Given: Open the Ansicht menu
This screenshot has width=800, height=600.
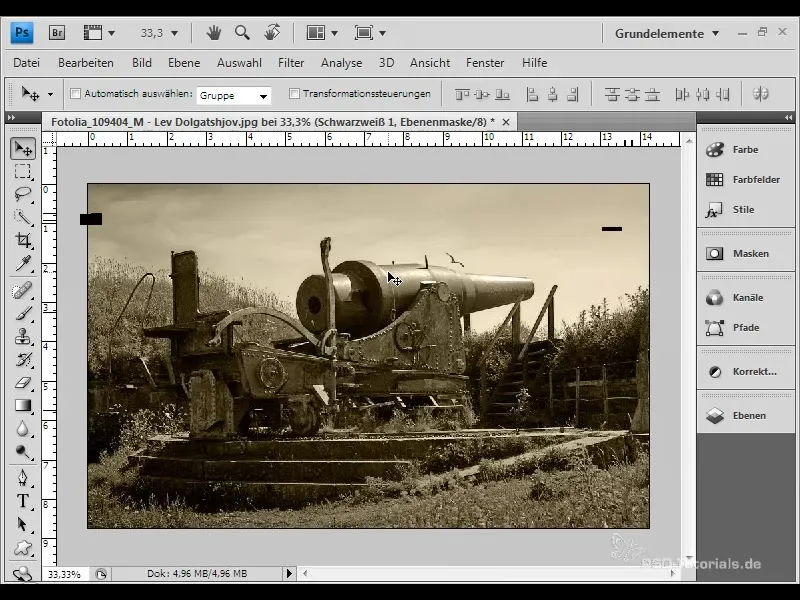Looking at the screenshot, I should (430, 63).
